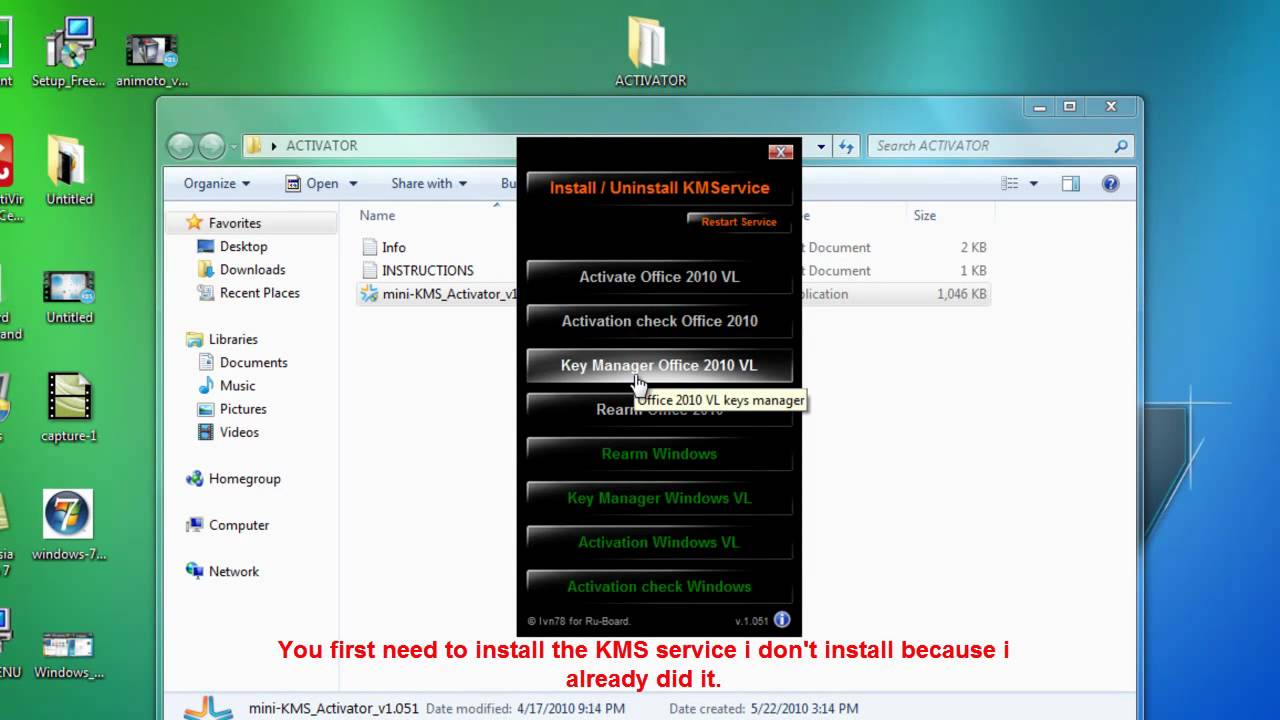Select the INSTRUCTIONS file icon
The width and height of the screenshot is (1280, 720).
(x=368, y=270)
